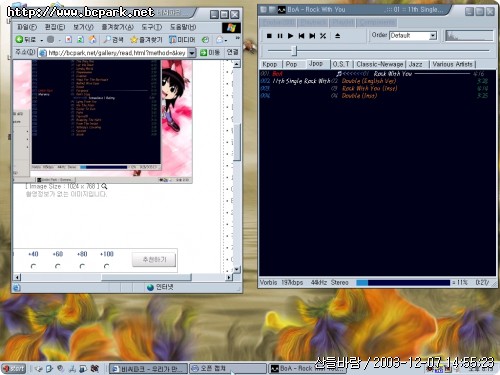Switch to the Pop playlist tab
This screenshot has height=375, width=500.
click(291, 64)
